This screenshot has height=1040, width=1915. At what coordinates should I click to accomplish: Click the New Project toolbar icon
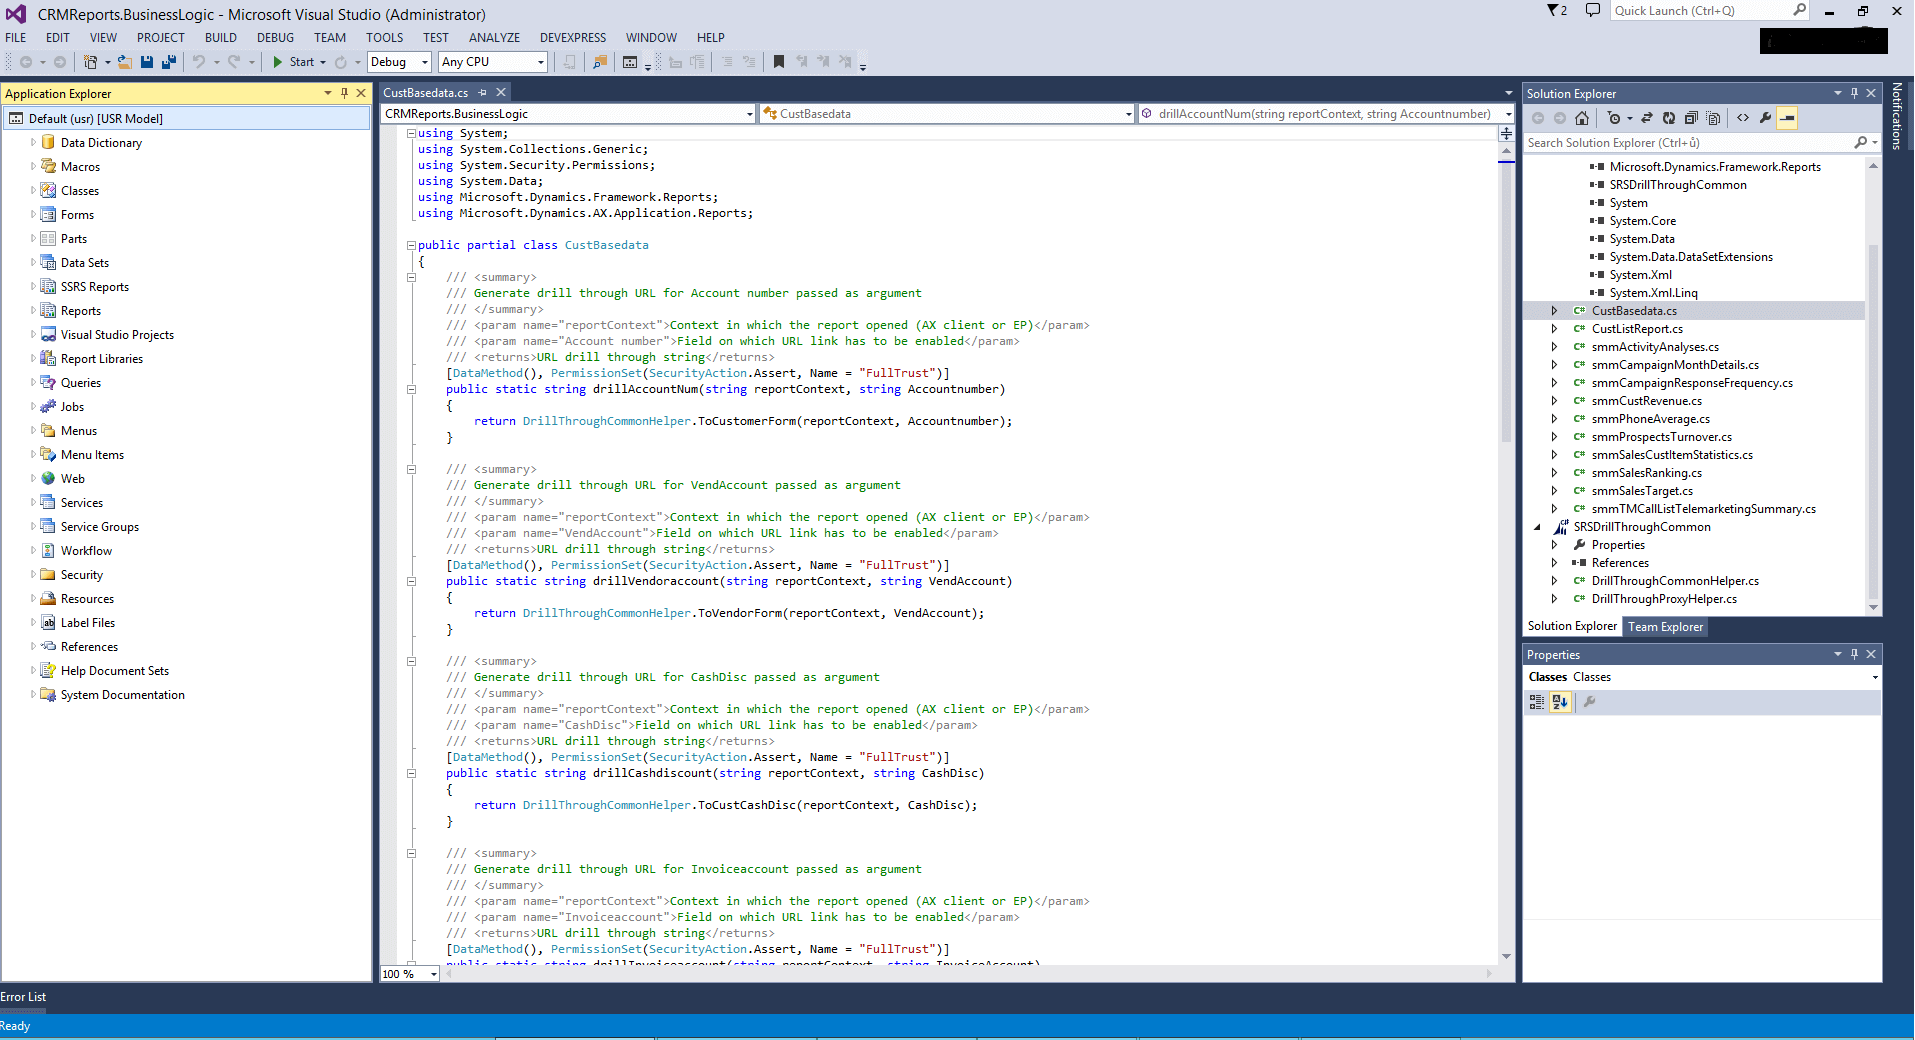[x=90, y=62]
